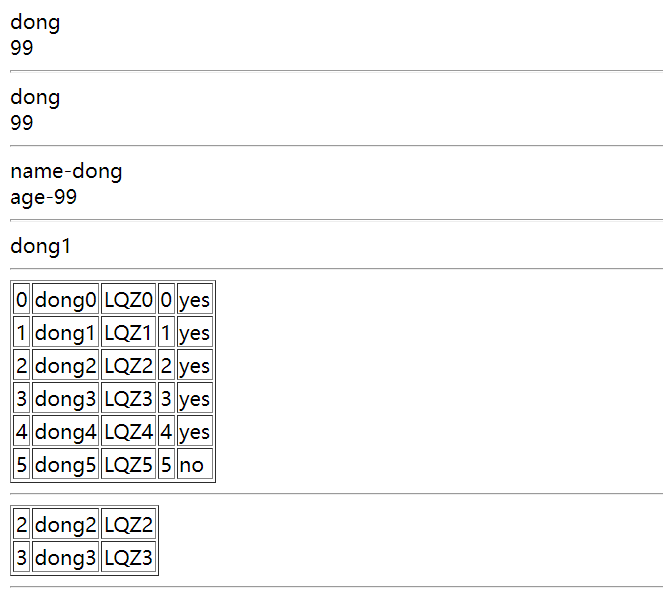Click 'LQZ5' cell in the last row

(x=129, y=464)
